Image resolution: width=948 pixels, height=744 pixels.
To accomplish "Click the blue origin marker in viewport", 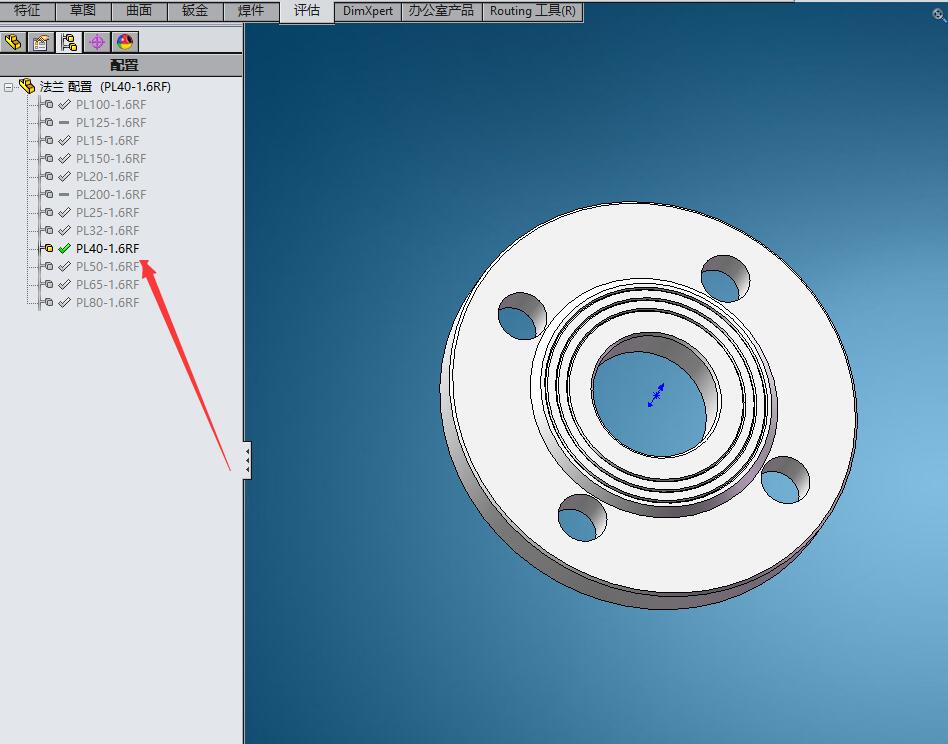I will point(656,395).
